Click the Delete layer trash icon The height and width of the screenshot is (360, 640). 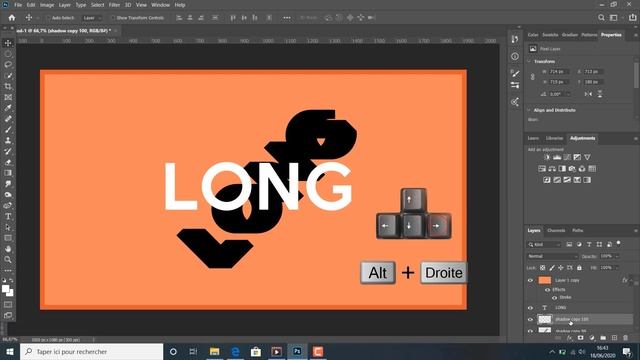(625, 338)
